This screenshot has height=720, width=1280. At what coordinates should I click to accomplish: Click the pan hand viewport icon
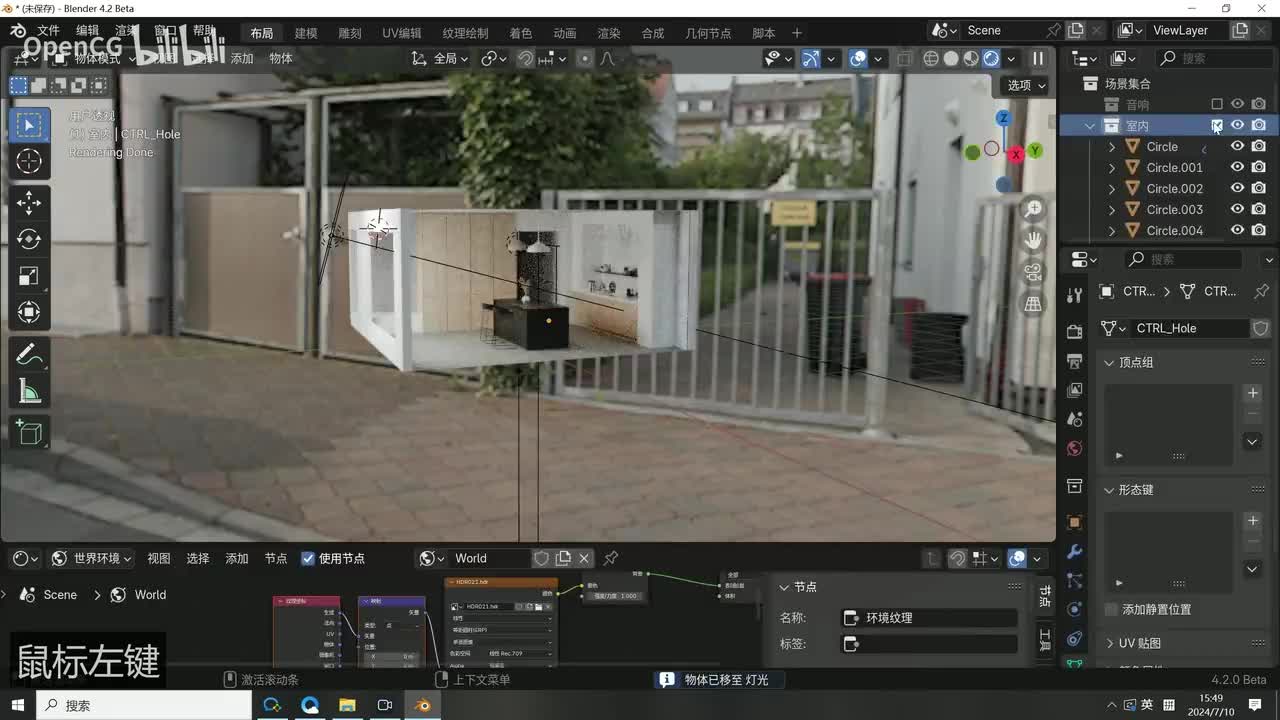1033,240
